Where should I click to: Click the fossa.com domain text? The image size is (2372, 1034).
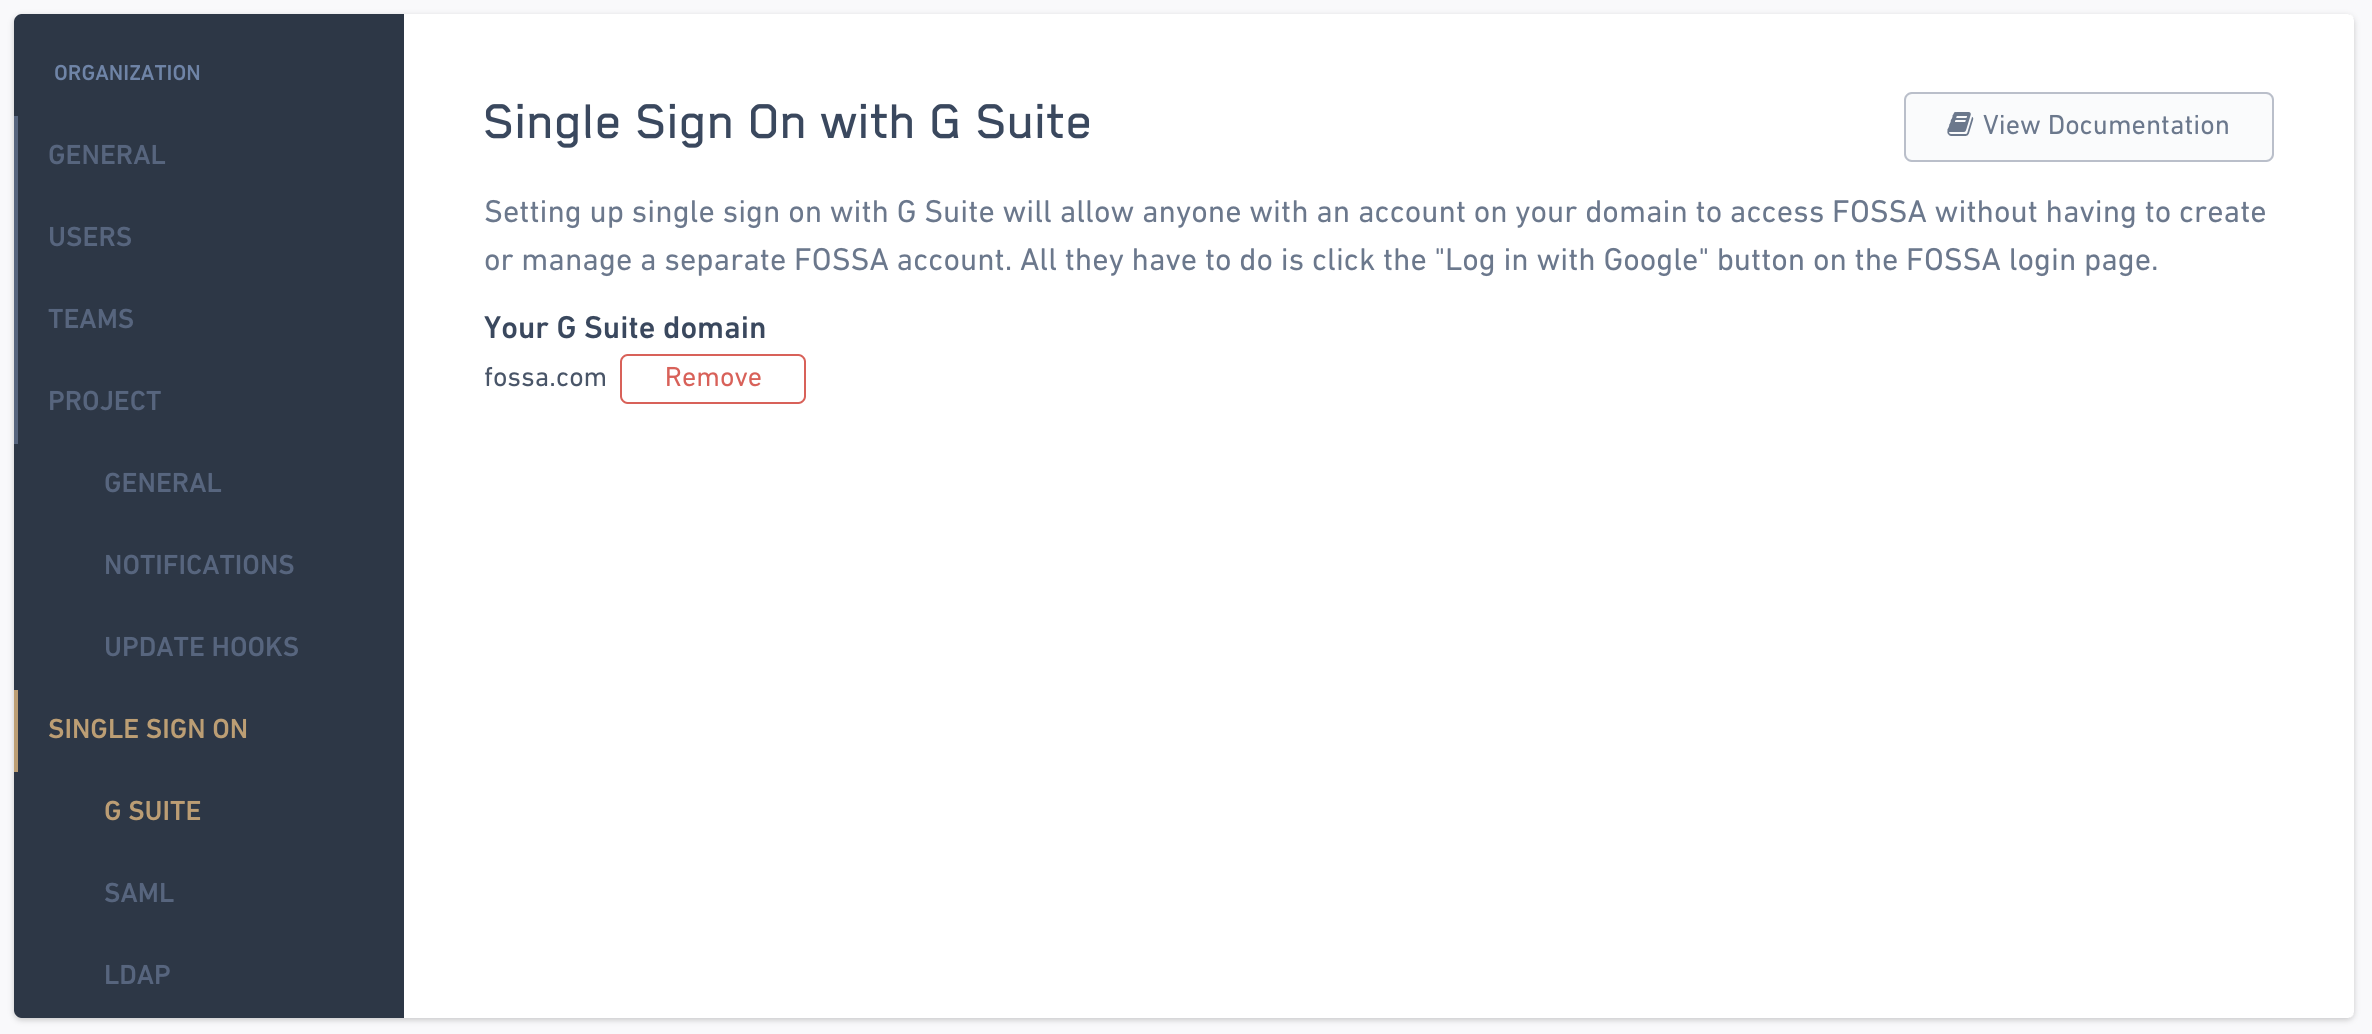point(545,378)
